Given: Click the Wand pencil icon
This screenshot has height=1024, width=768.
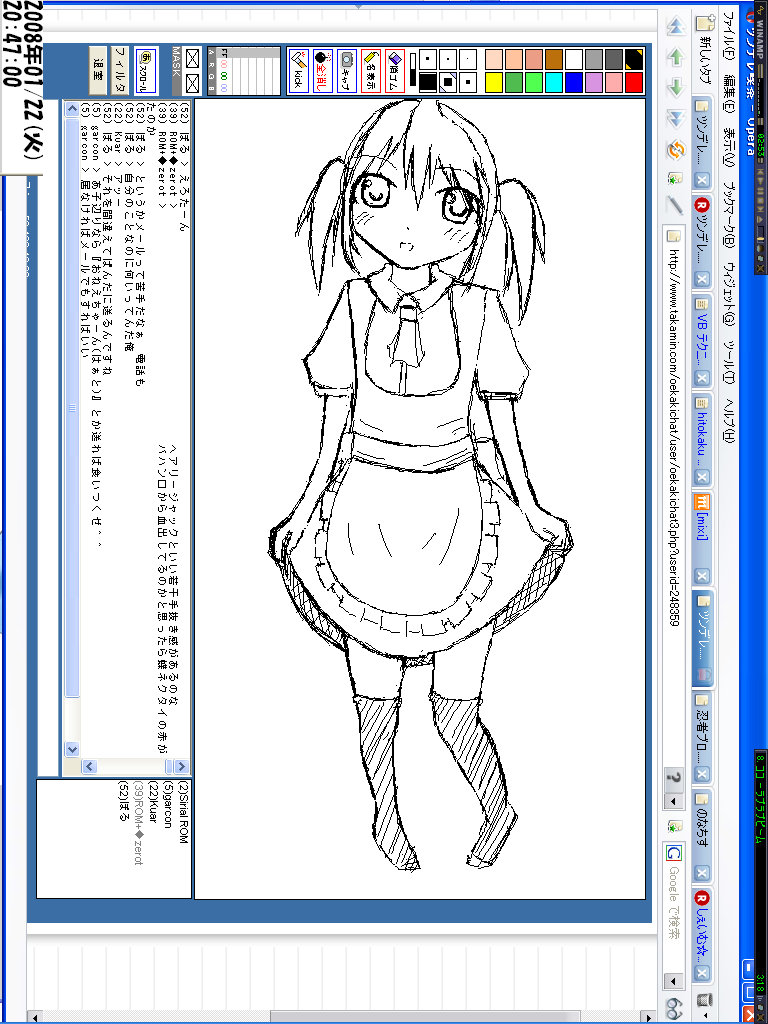Looking at the screenshot, I should click(x=676, y=206).
